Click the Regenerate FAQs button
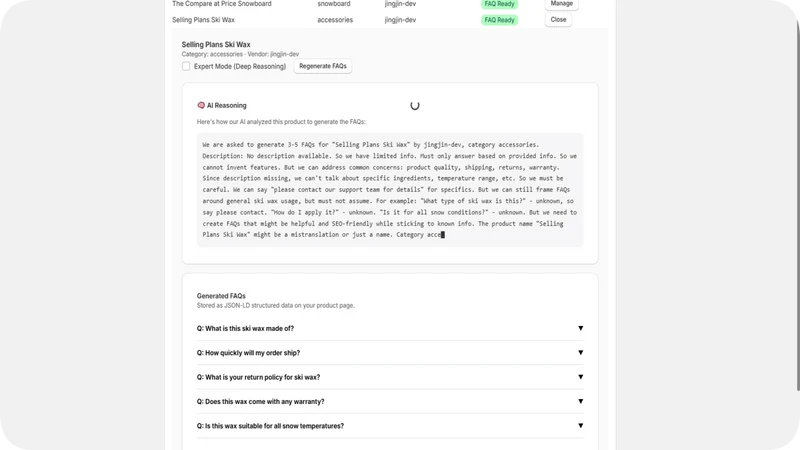Viewport: 800px width, 450px height. (x=322, y=66)
